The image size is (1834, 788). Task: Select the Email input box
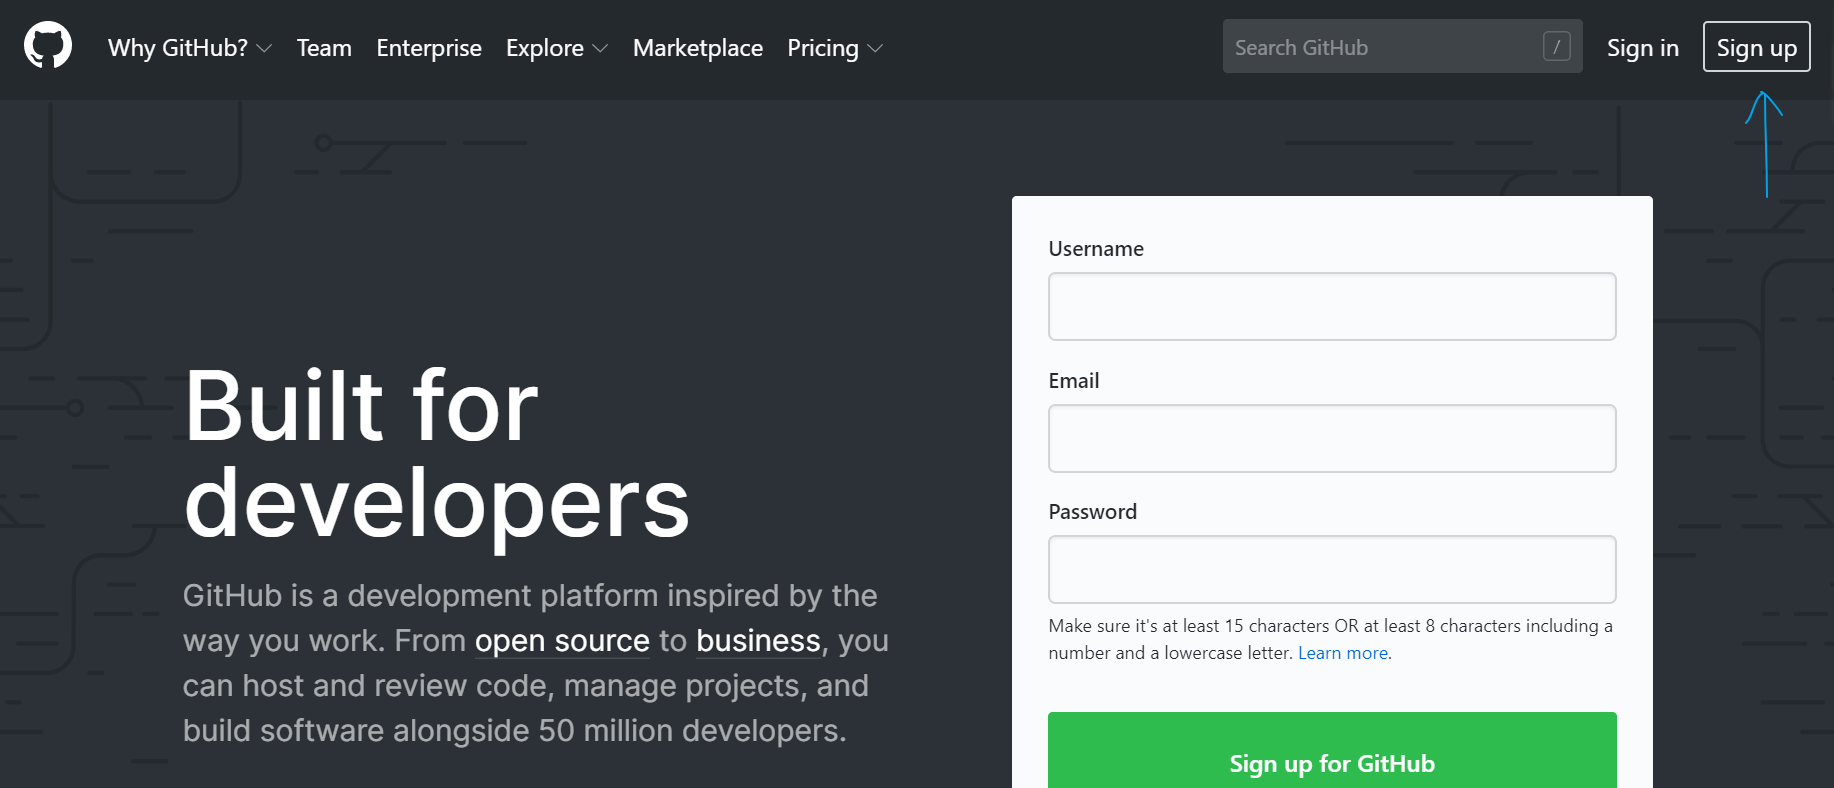[x=1331, y=438]
